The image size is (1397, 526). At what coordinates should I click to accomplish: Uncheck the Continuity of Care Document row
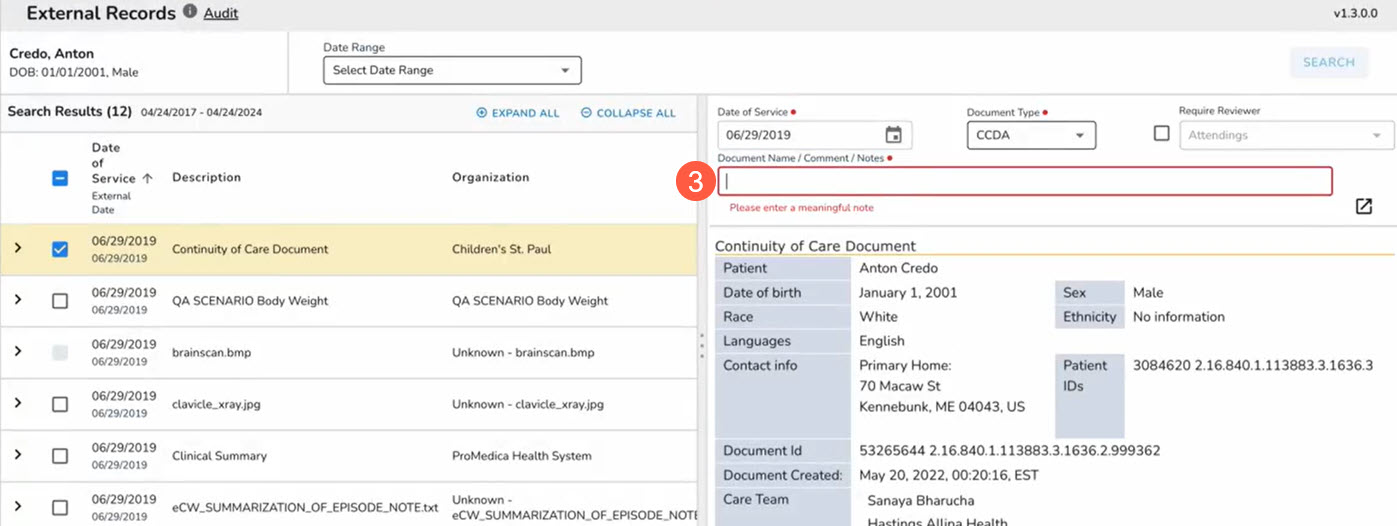pyautogui.click(x=60, y=250)
